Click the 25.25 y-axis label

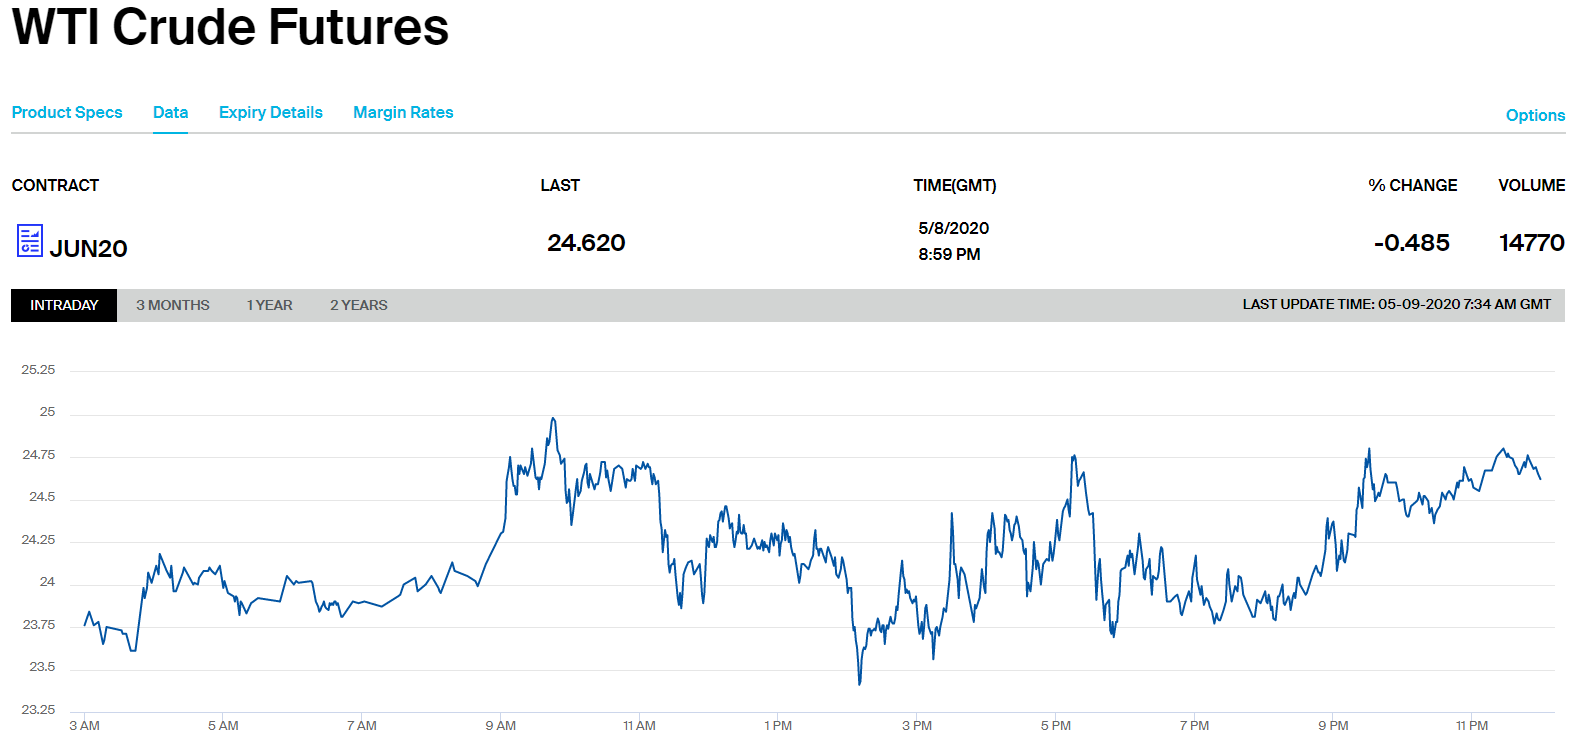pyautogui.click(x=38, y=370)
